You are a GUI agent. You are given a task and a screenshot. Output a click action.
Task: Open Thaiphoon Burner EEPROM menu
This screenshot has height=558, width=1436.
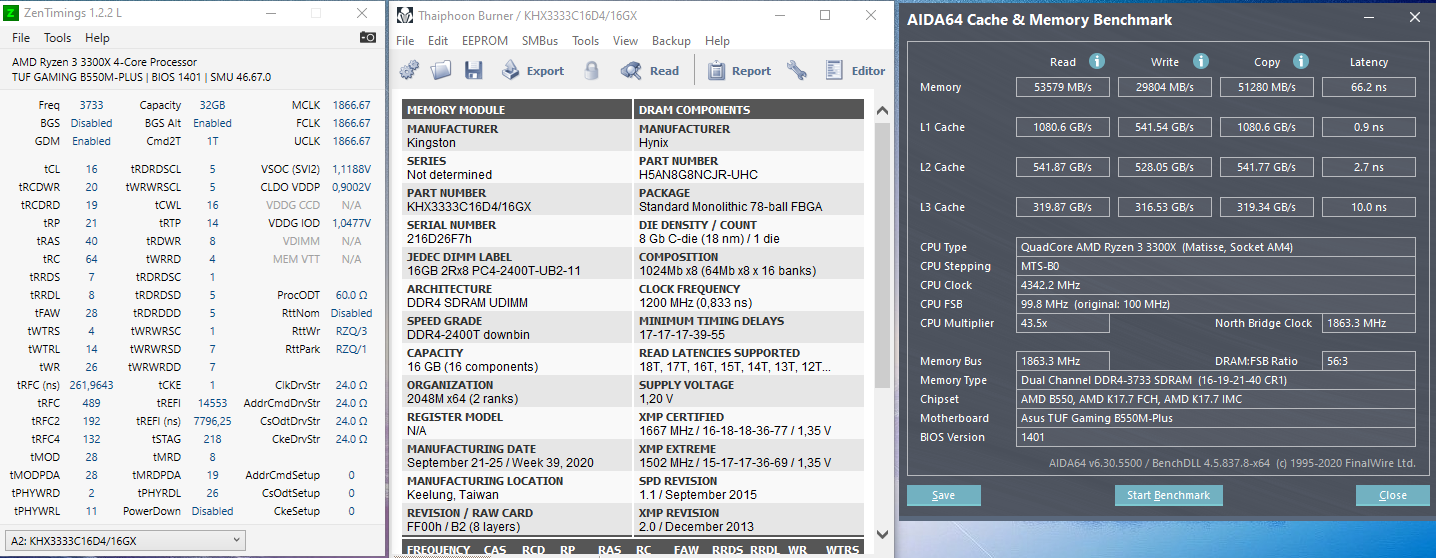pyautogui.click(x=485, y=41)
